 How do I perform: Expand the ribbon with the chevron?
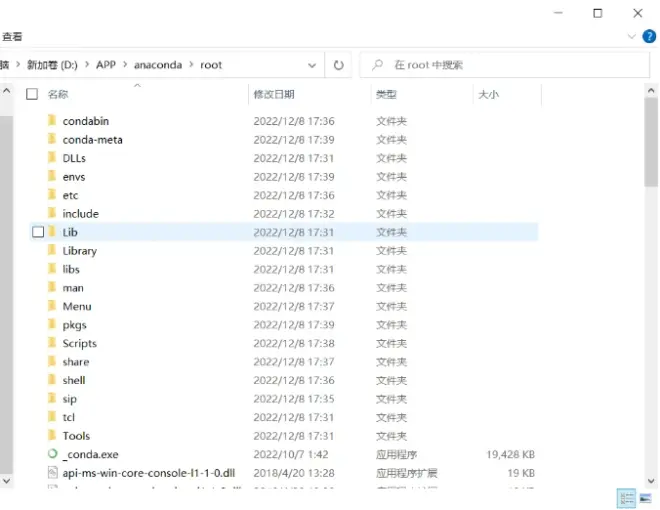tap(631, 37)
